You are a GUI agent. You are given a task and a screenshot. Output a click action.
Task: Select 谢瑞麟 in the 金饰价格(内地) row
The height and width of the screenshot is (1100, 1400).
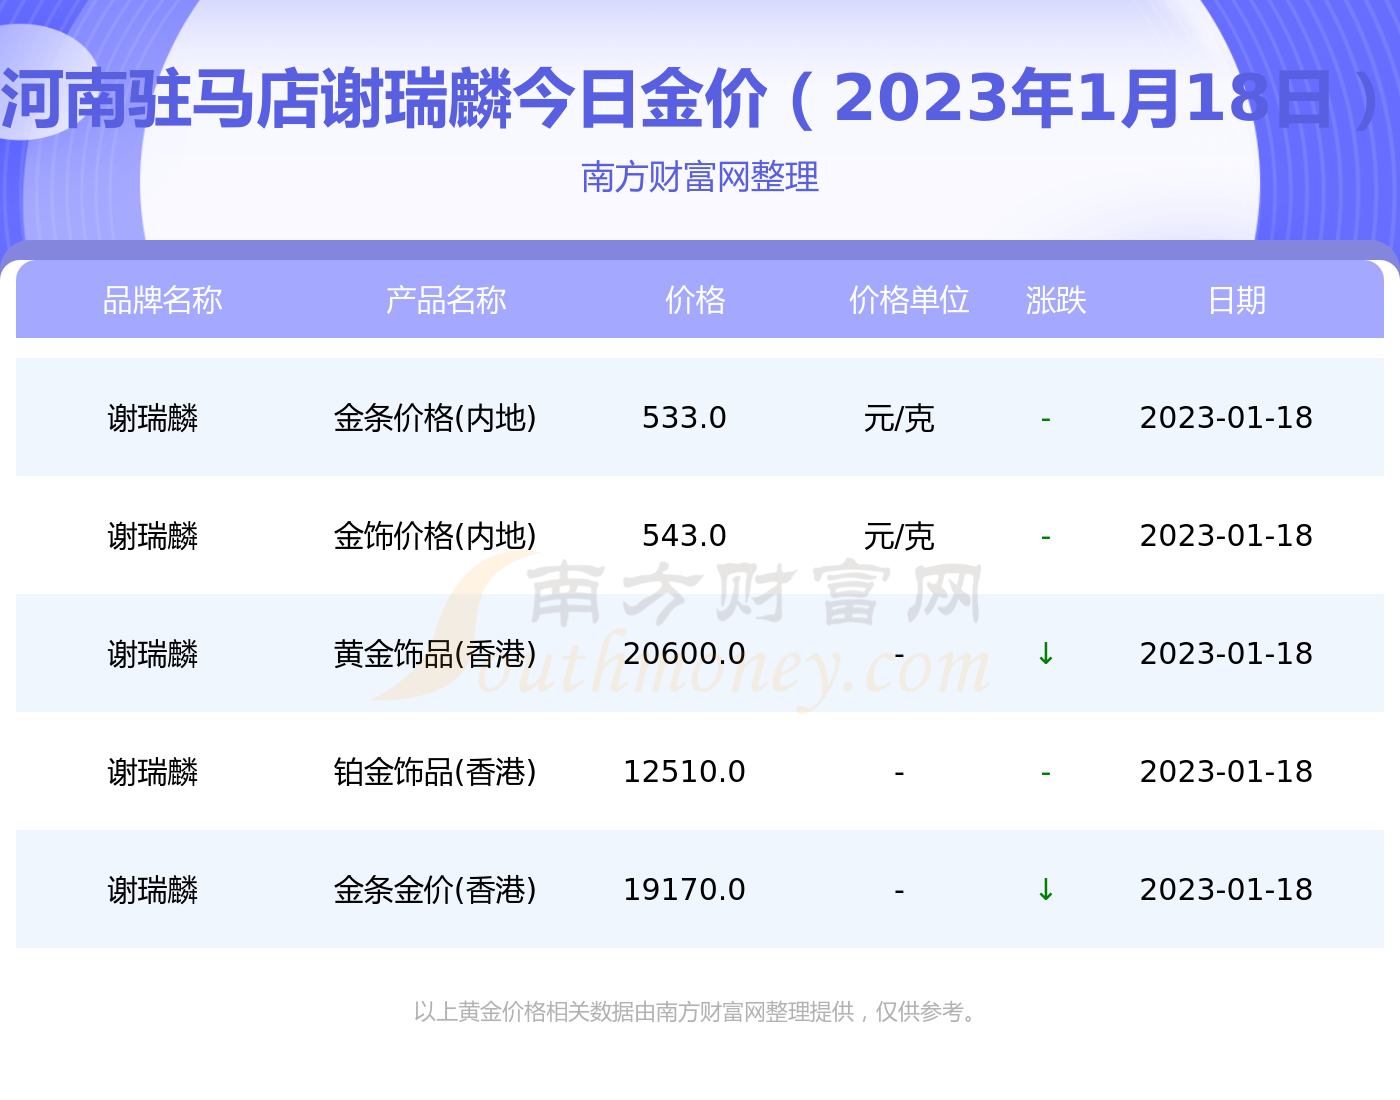(x=153, y=536)
